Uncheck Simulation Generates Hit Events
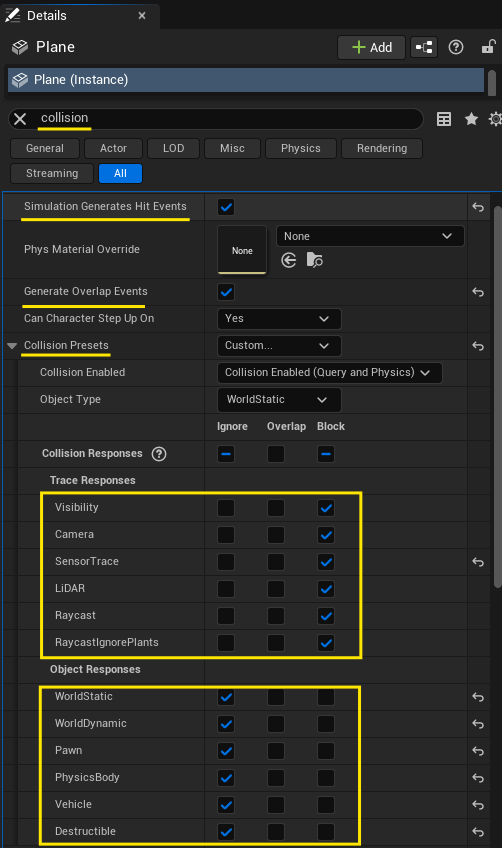 click(226, 207)
